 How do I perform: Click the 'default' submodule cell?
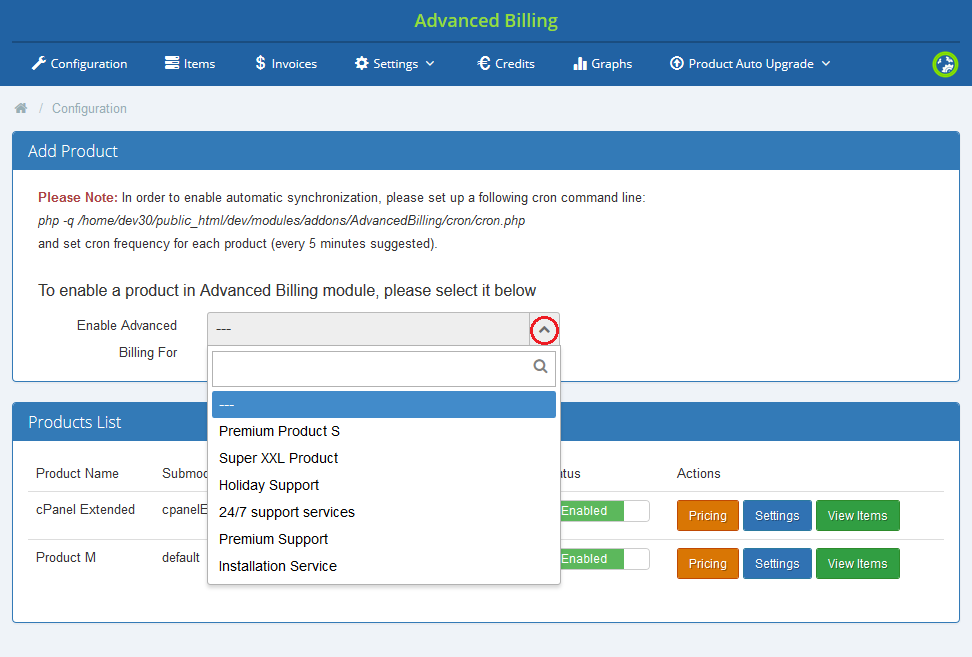pyautogui.click(x=181, y=558)
